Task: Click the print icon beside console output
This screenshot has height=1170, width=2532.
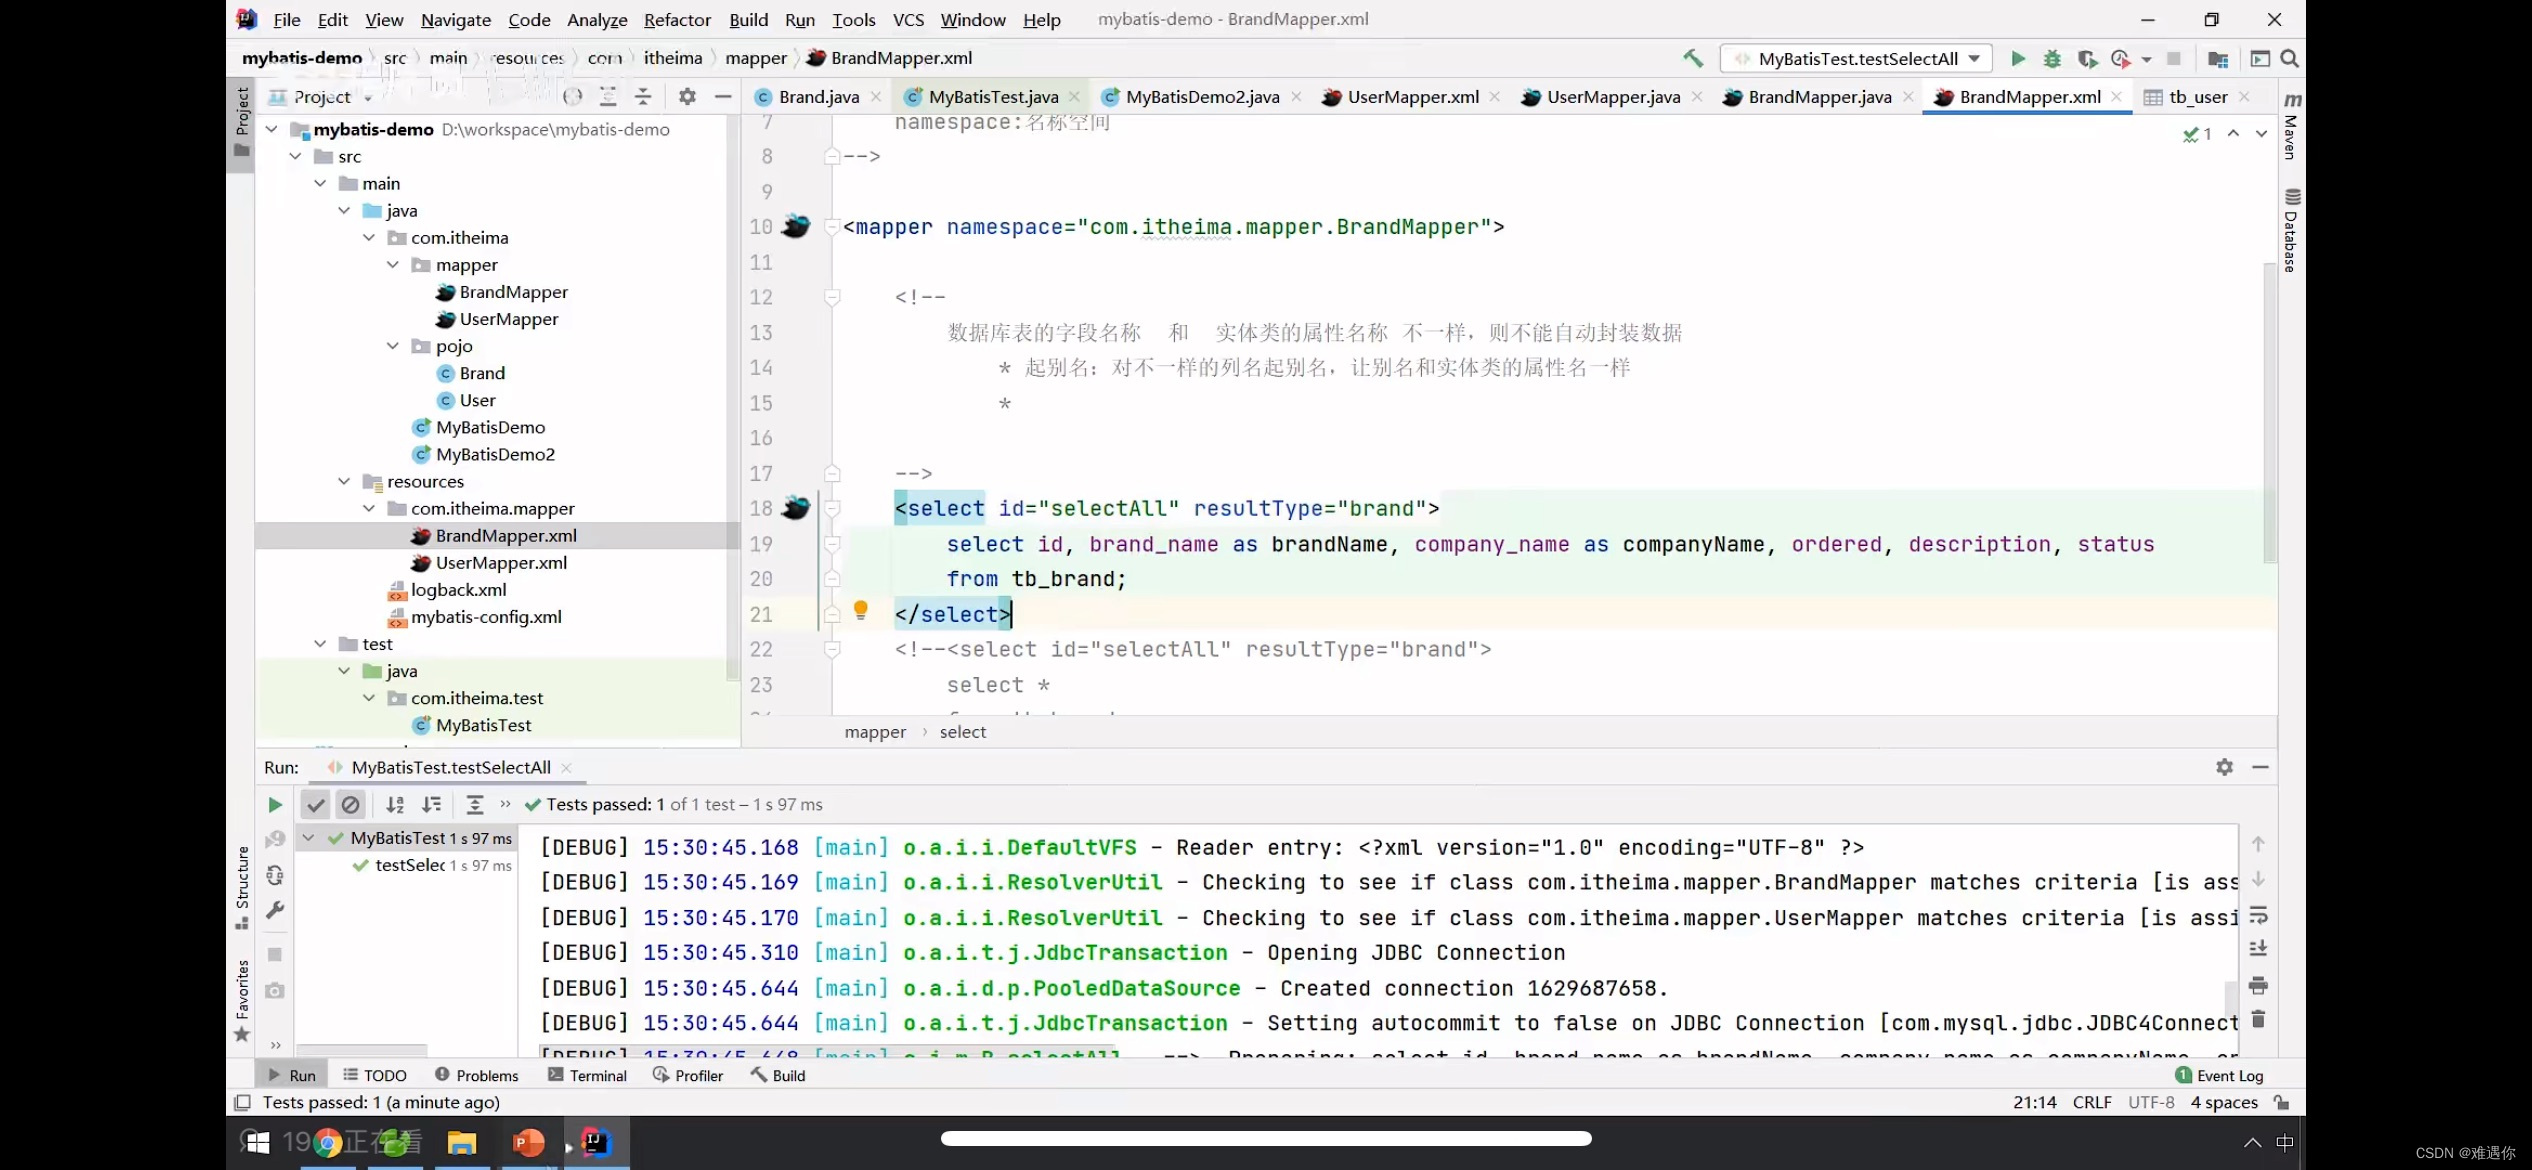Action: (2258, 985)
